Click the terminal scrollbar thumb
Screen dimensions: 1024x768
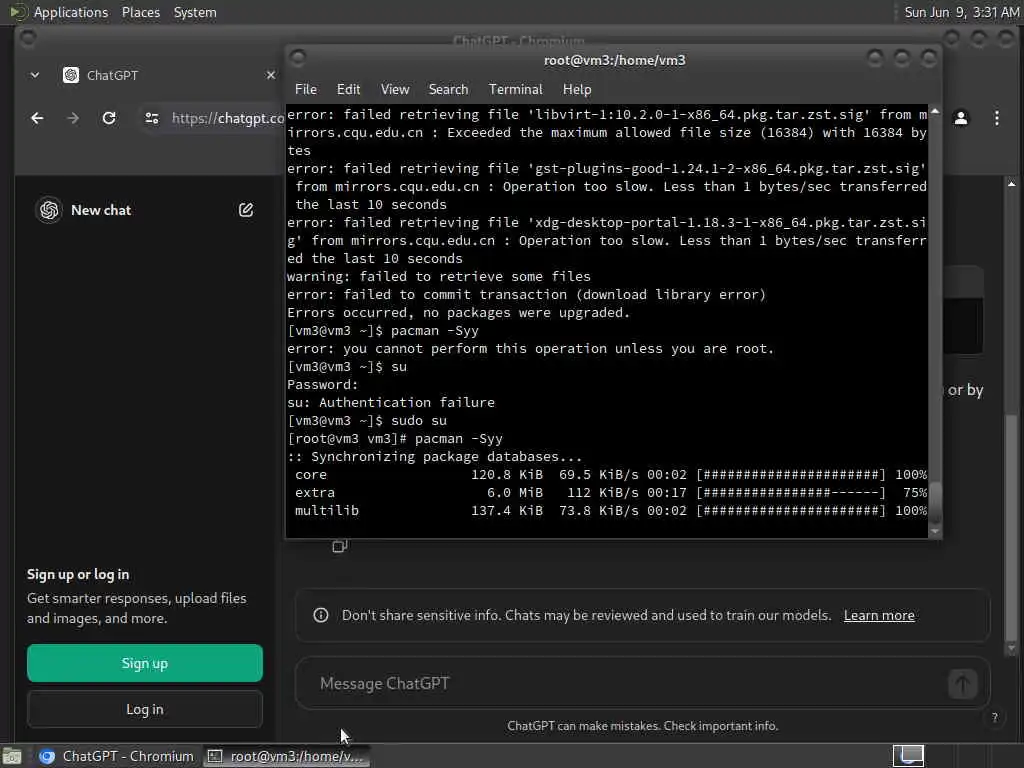point(935,501)
